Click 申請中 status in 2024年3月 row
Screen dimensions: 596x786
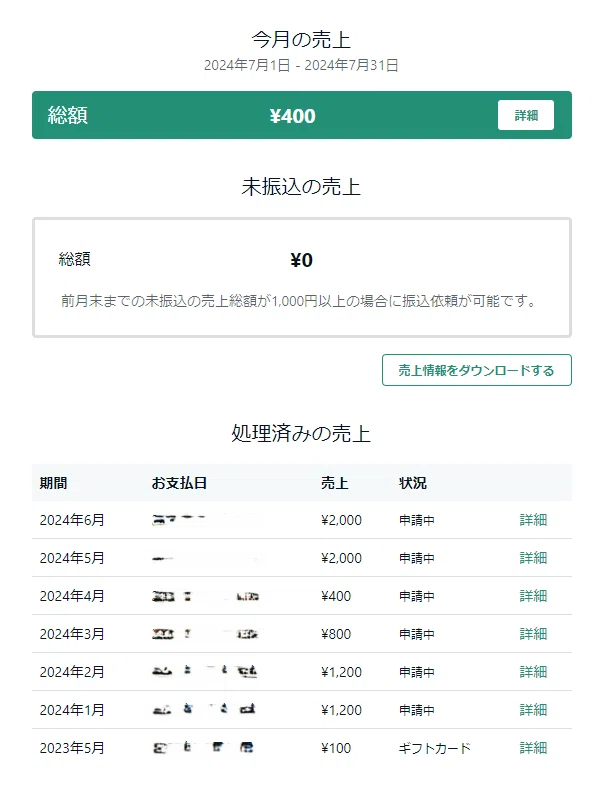[417, 634]
